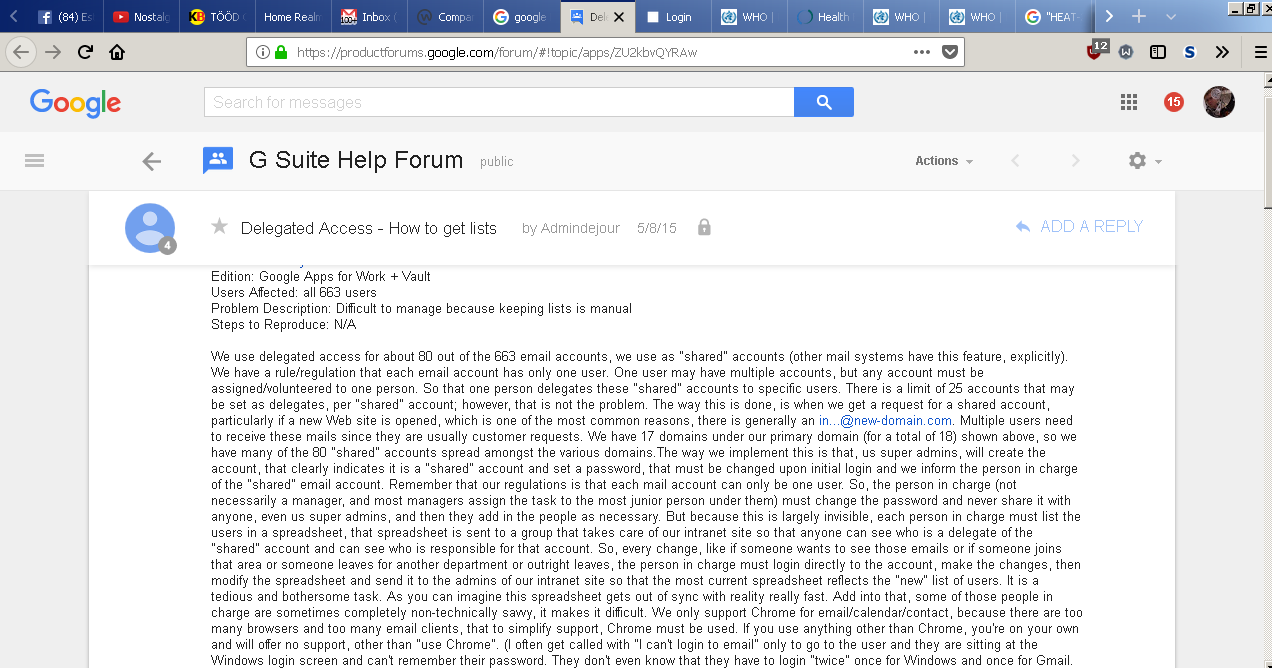Go to next topic chevron

pyautogui.click(x=1076, y=161)
